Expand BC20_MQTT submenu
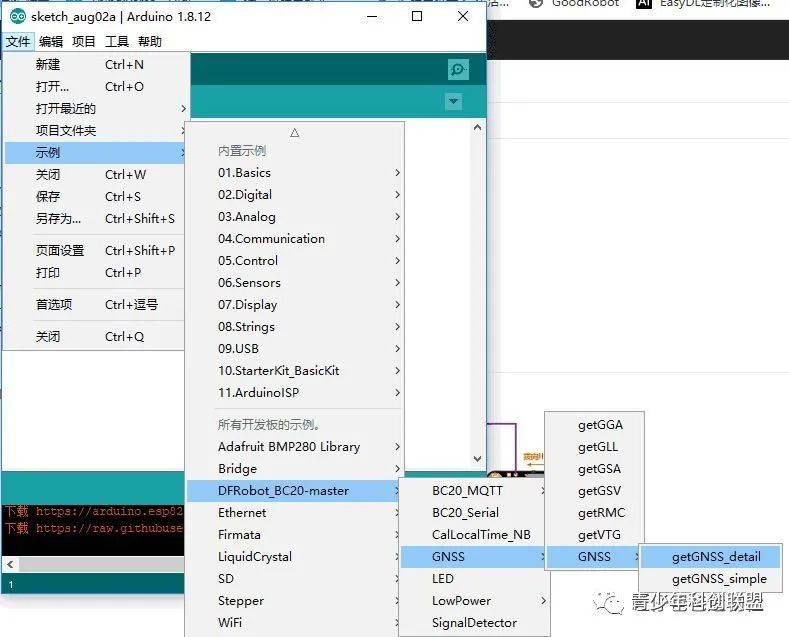Image resolution: width=789 pixels, height=637 pixels. [x=475, y=491]
